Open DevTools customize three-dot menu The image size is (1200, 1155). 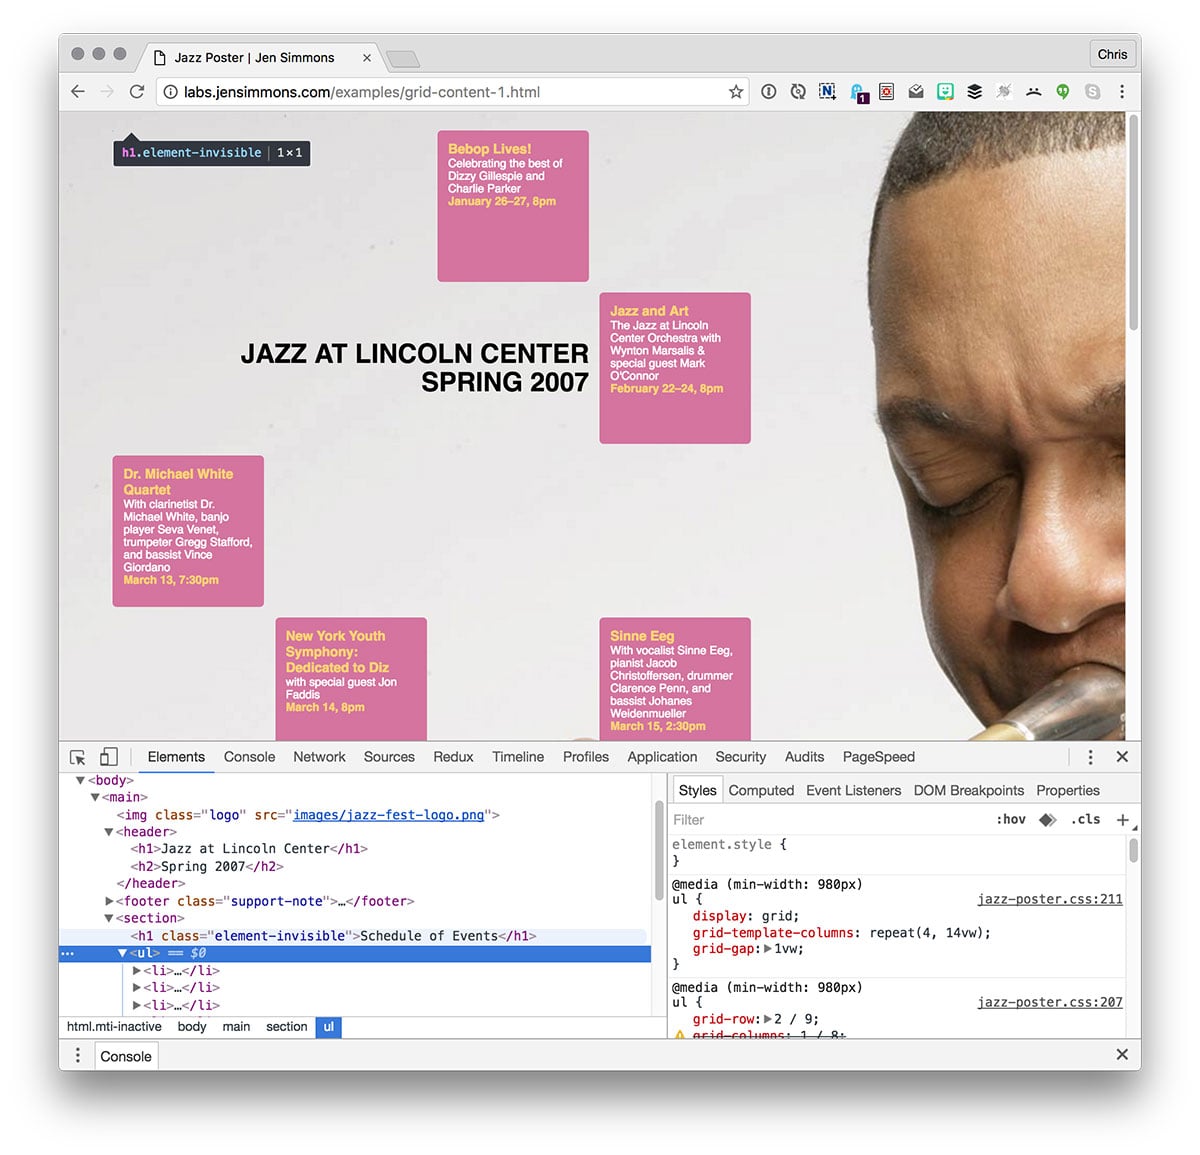[x=1090, y=757]
